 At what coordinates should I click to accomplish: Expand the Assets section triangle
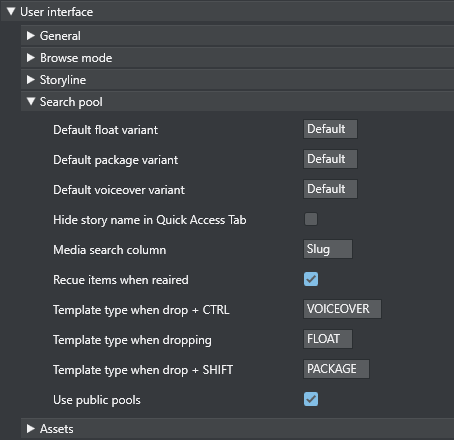coord(31,429)
